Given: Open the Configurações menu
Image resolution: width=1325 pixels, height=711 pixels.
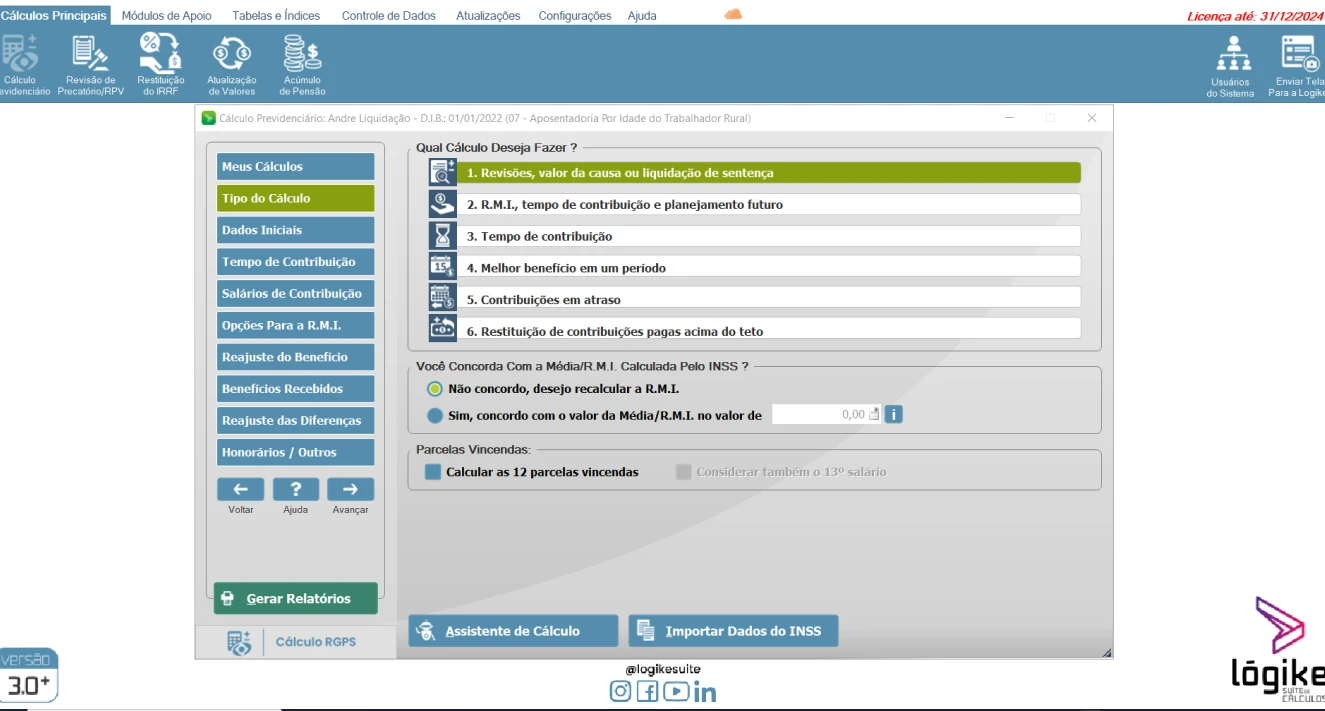Looking at the screenshot, I should point(574,16).
